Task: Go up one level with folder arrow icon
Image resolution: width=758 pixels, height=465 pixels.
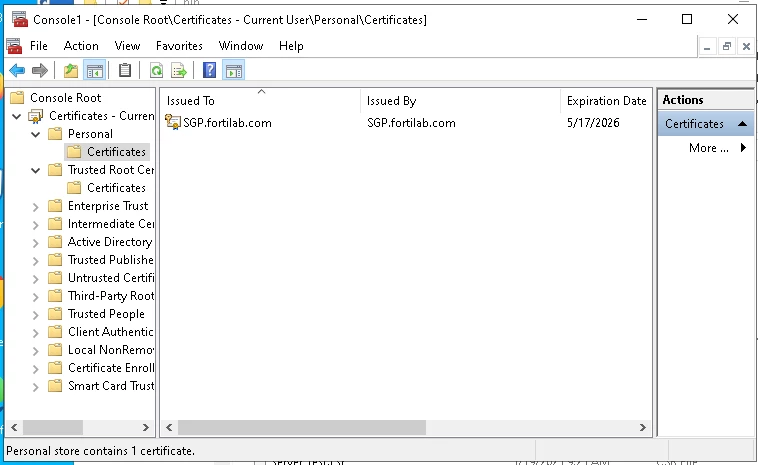Action: coord(71,71)
